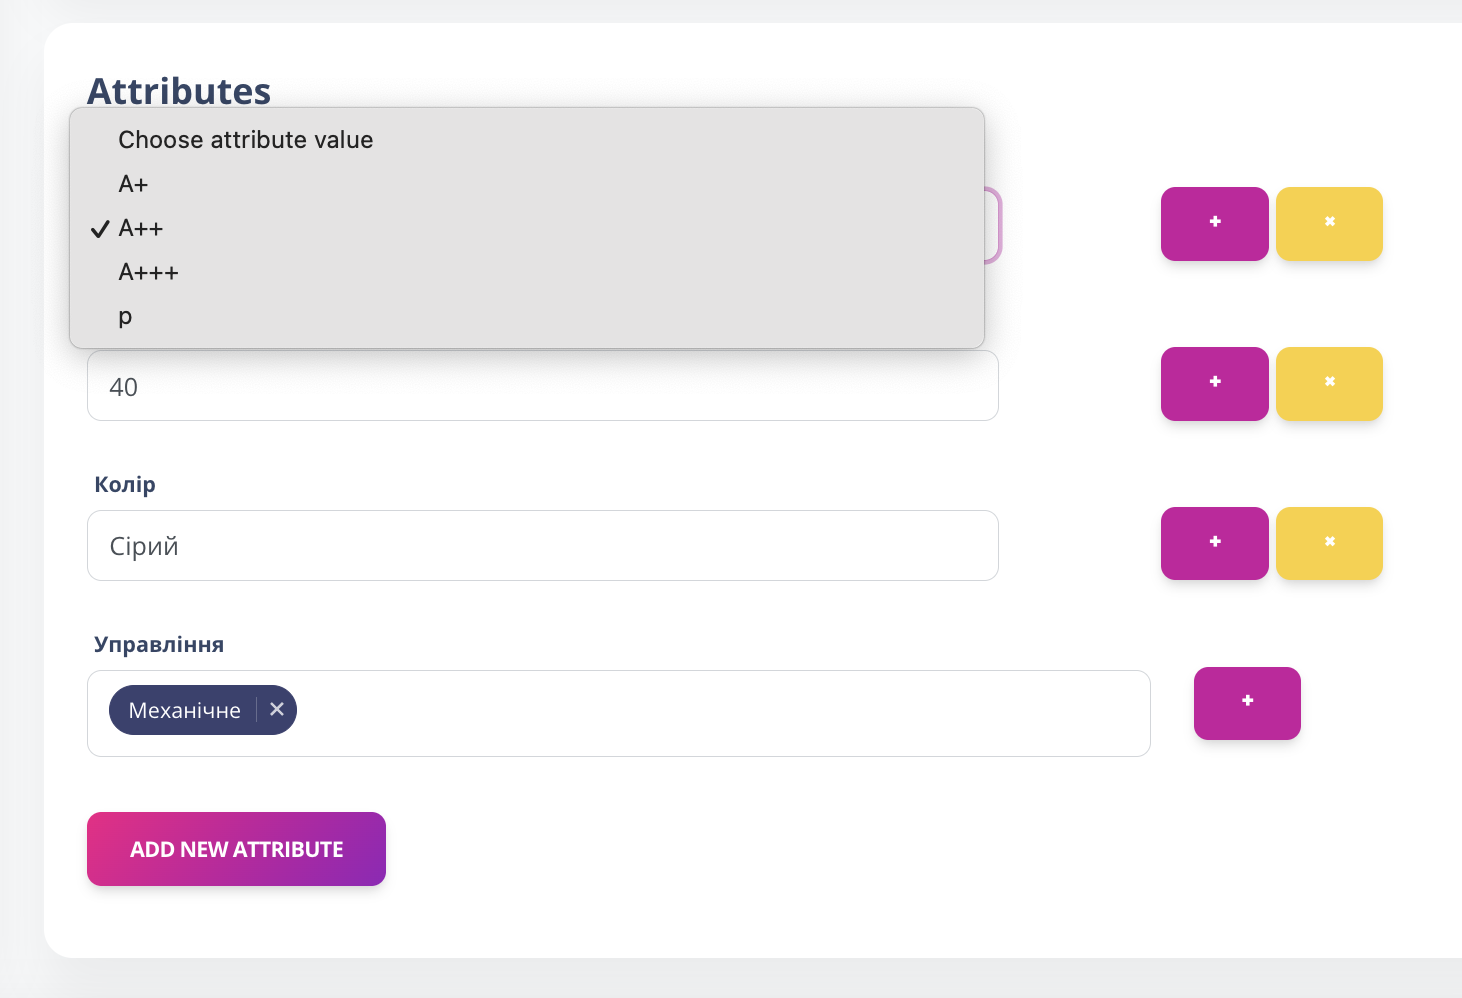Remove the attribute row with value 40
The height and width of the screenshot is (998, 1462).
1329,383
